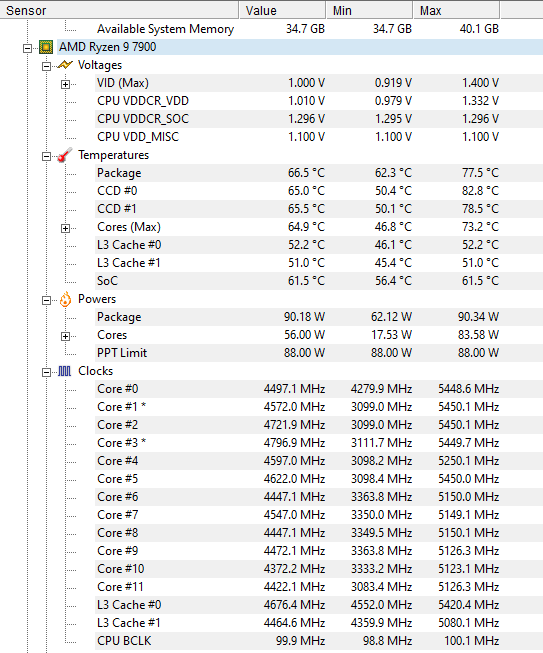
Task: Collapse the Temperatures group
Action: (x=47, y=156)
